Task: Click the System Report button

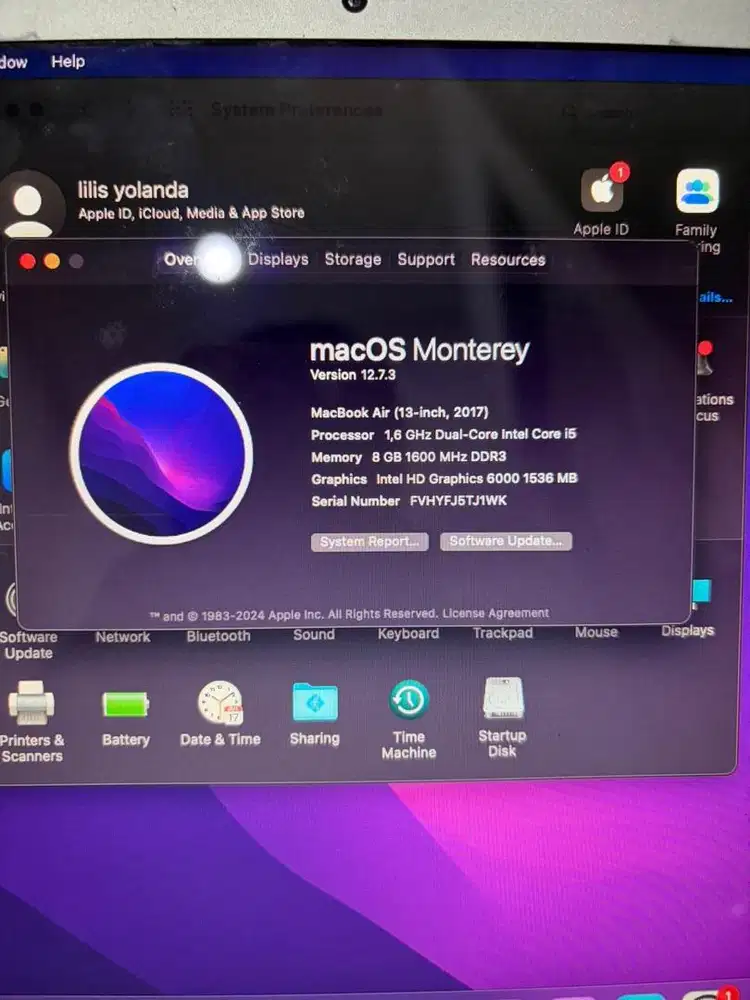Action: 369,541
